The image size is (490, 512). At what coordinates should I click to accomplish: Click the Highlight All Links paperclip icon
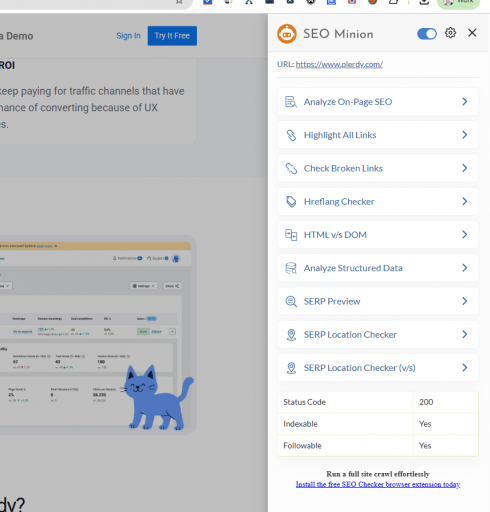pos(291,135)
